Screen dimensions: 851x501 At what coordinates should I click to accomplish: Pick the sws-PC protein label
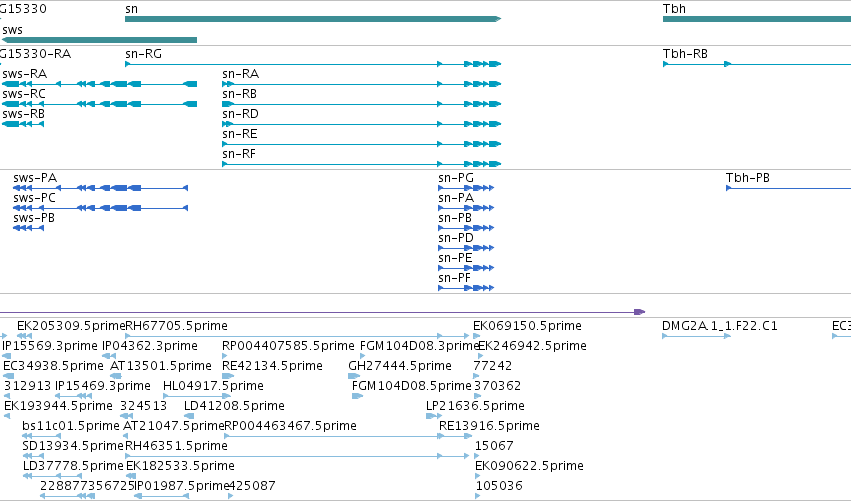[x=34, y=198]
